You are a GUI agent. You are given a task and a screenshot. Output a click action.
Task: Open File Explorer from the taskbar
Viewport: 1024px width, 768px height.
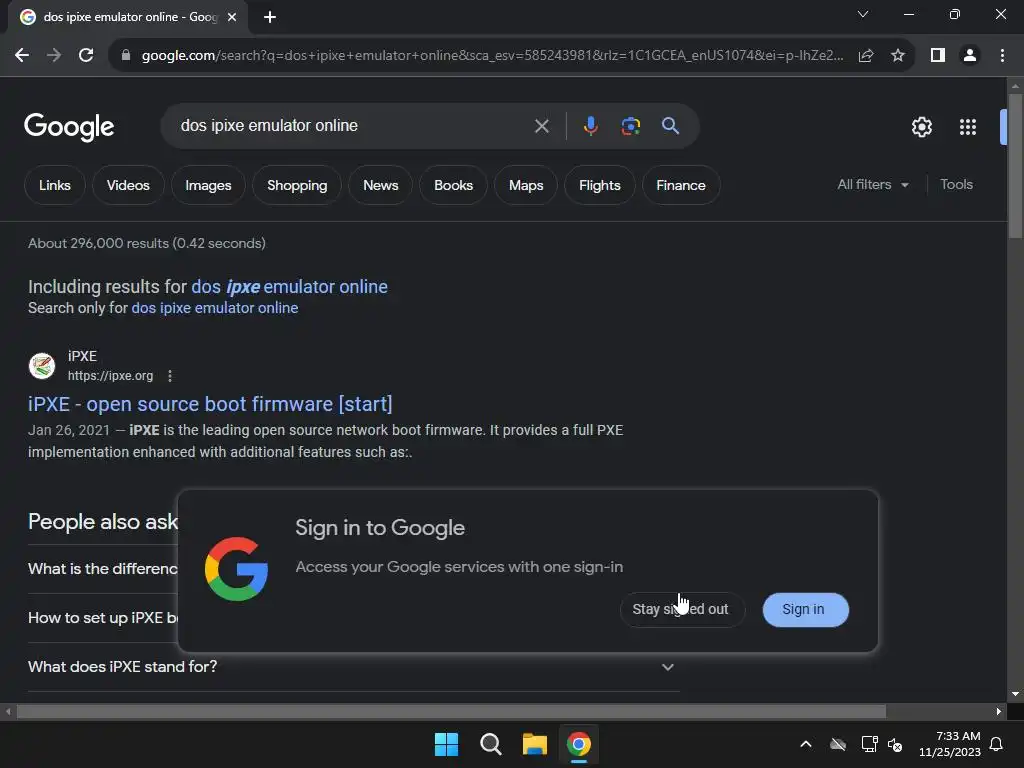point(534,744)
